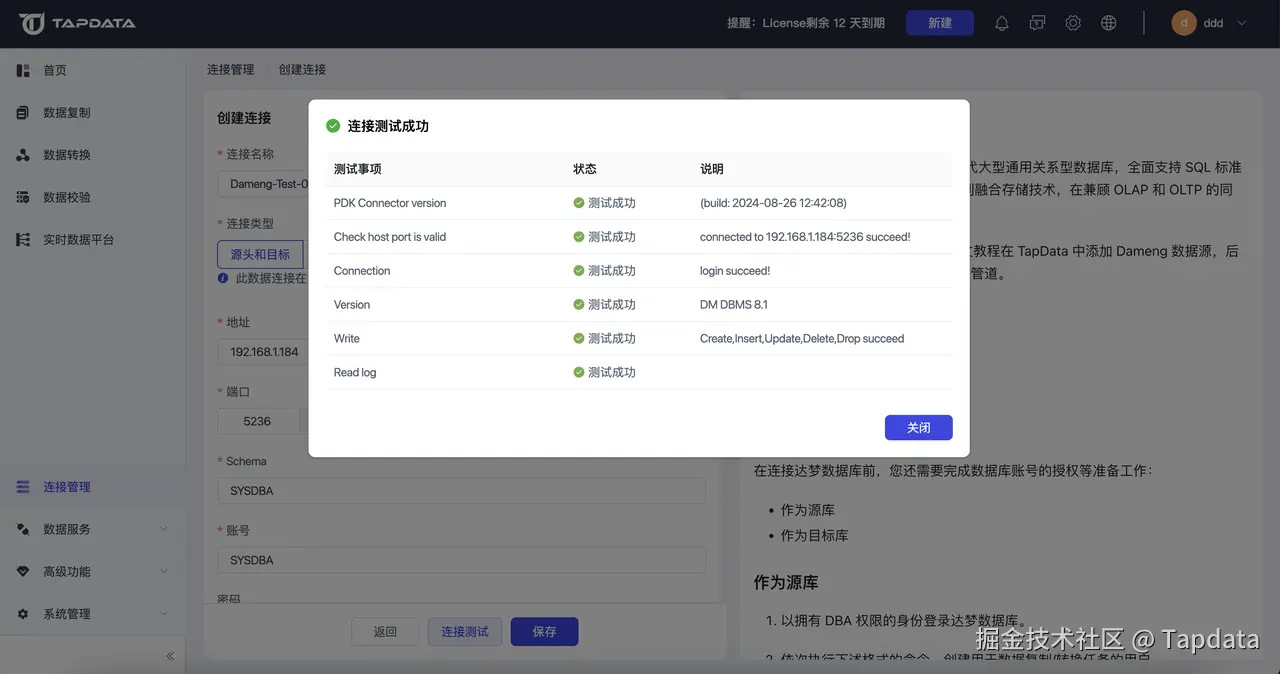The width and height of the screenshot is (1280, 674).
Task: Click the 端口 input field
Action: tap(258, 421)
